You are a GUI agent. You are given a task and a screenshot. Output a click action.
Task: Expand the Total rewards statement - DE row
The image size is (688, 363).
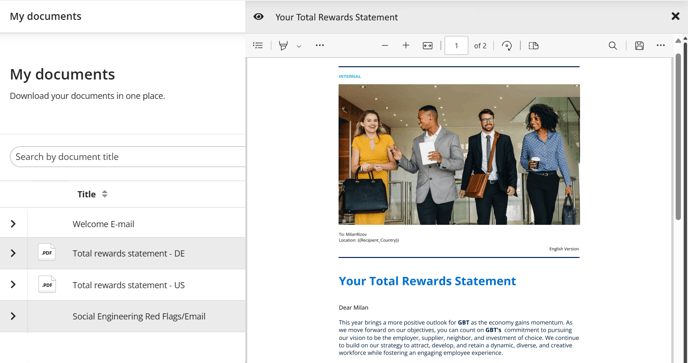(13, 253)
